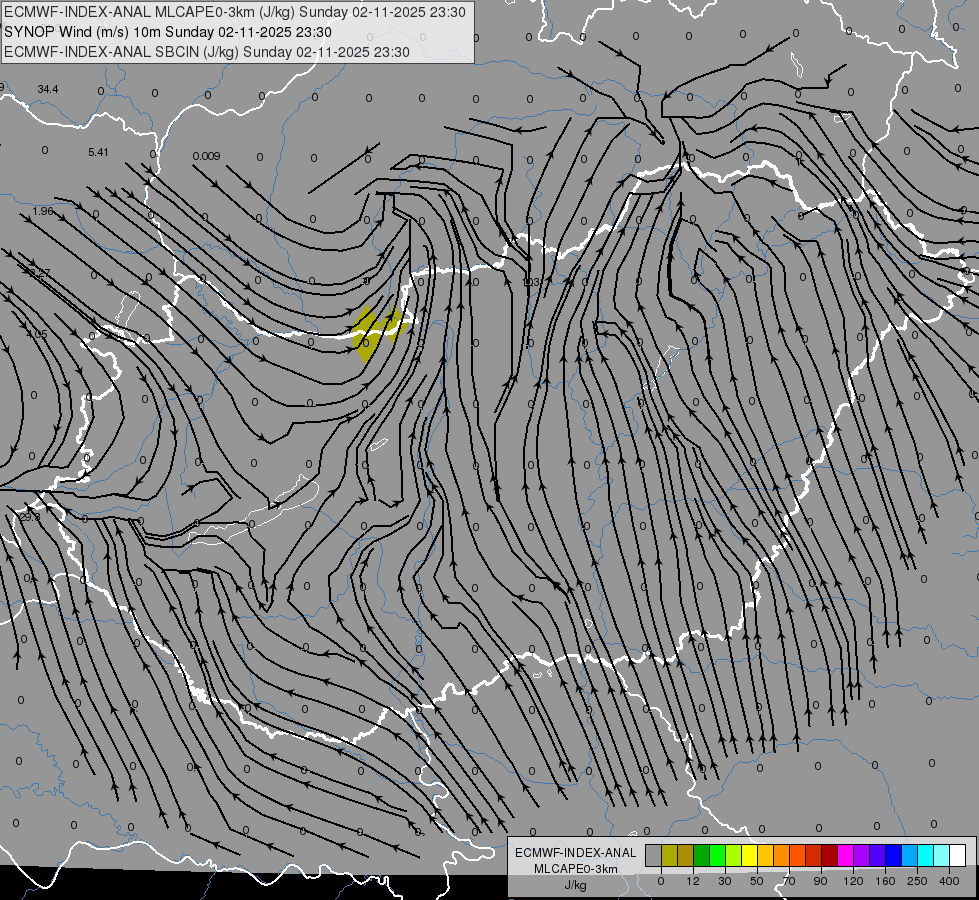Click the ECMWF-INDEX-ANAL legend title
The width and height of the screenshot is (979, 900).
click(x=576, y=853)
